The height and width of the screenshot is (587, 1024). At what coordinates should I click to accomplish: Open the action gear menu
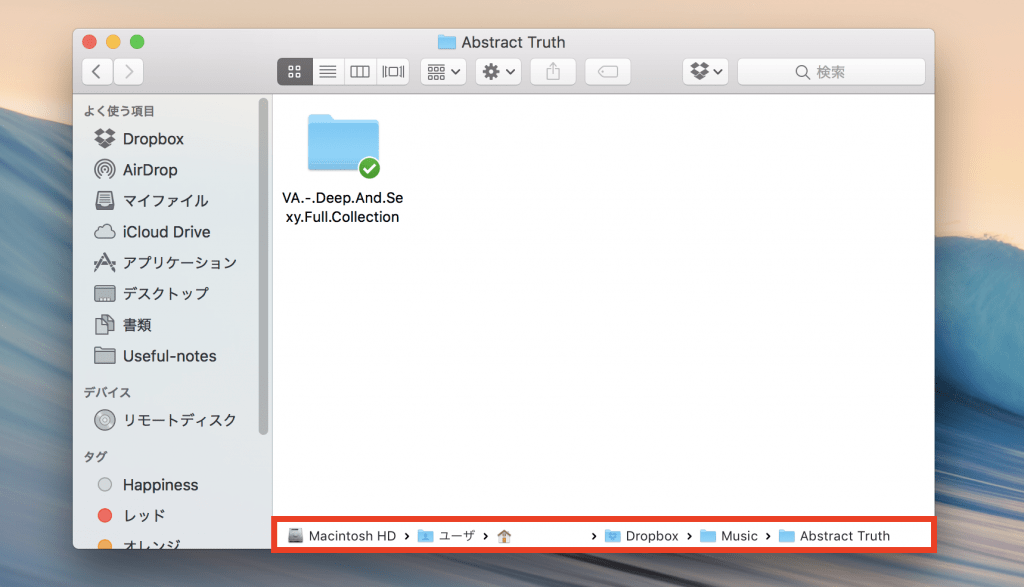coord(497,71)
